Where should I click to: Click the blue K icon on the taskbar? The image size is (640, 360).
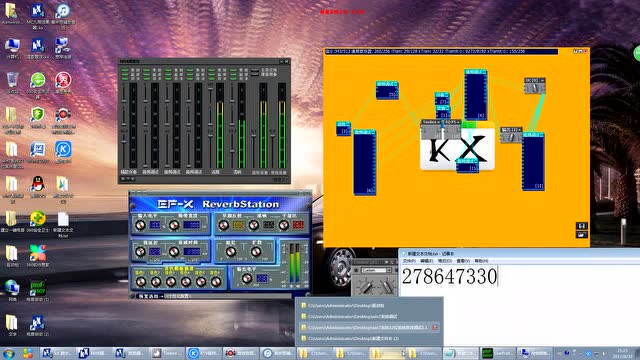coord(193,353)
